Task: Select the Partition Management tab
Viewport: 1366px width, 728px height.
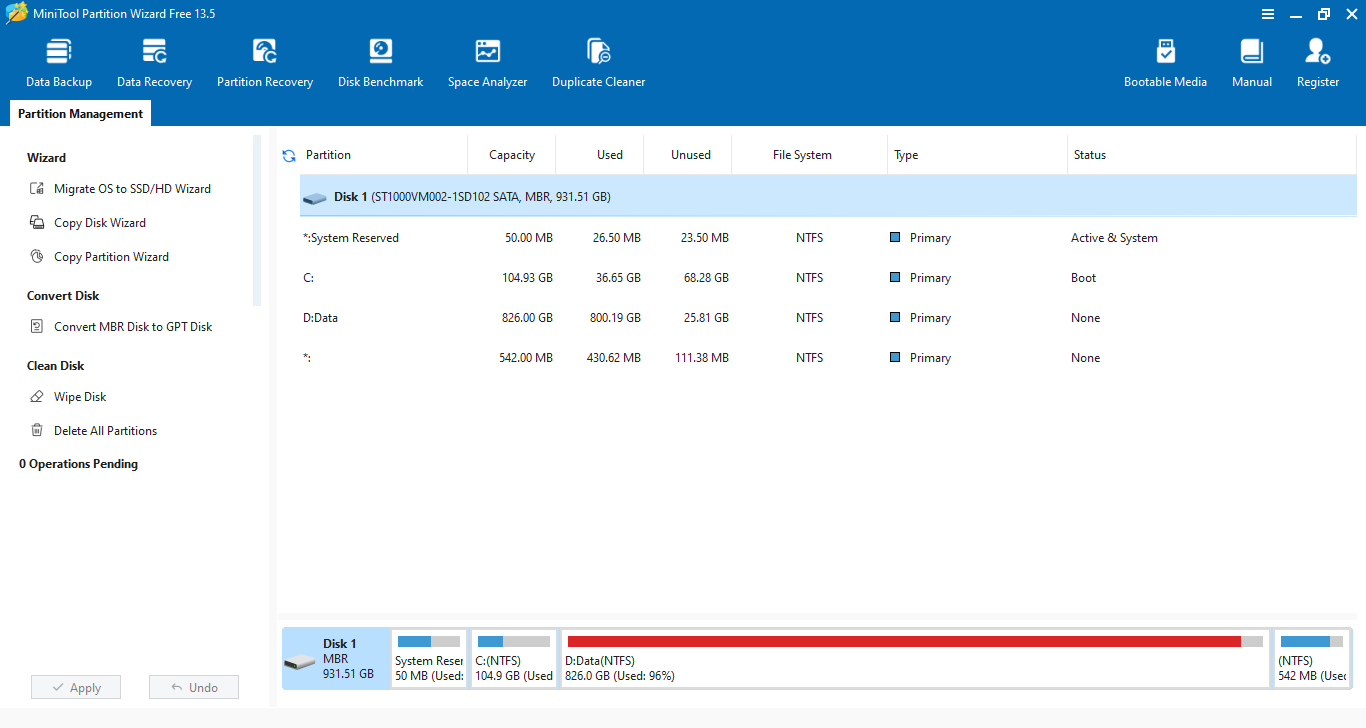Action: tap(80, 114)
